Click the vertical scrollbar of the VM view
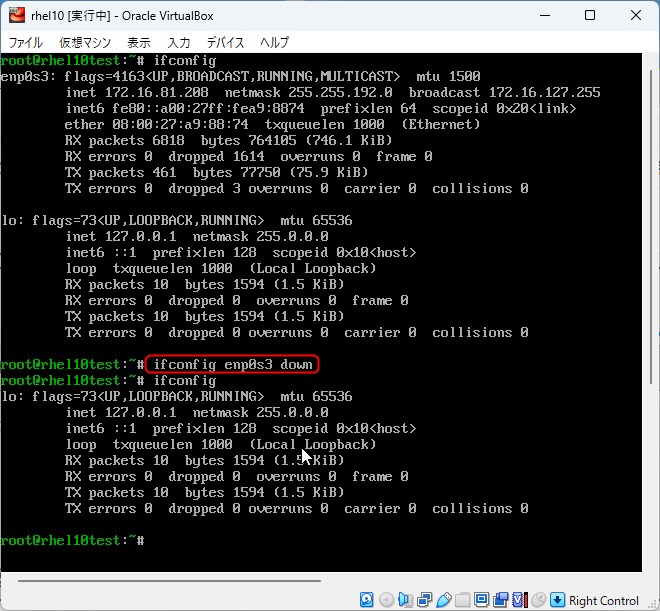This screenshot has width=660, height=611. (651, 226)
